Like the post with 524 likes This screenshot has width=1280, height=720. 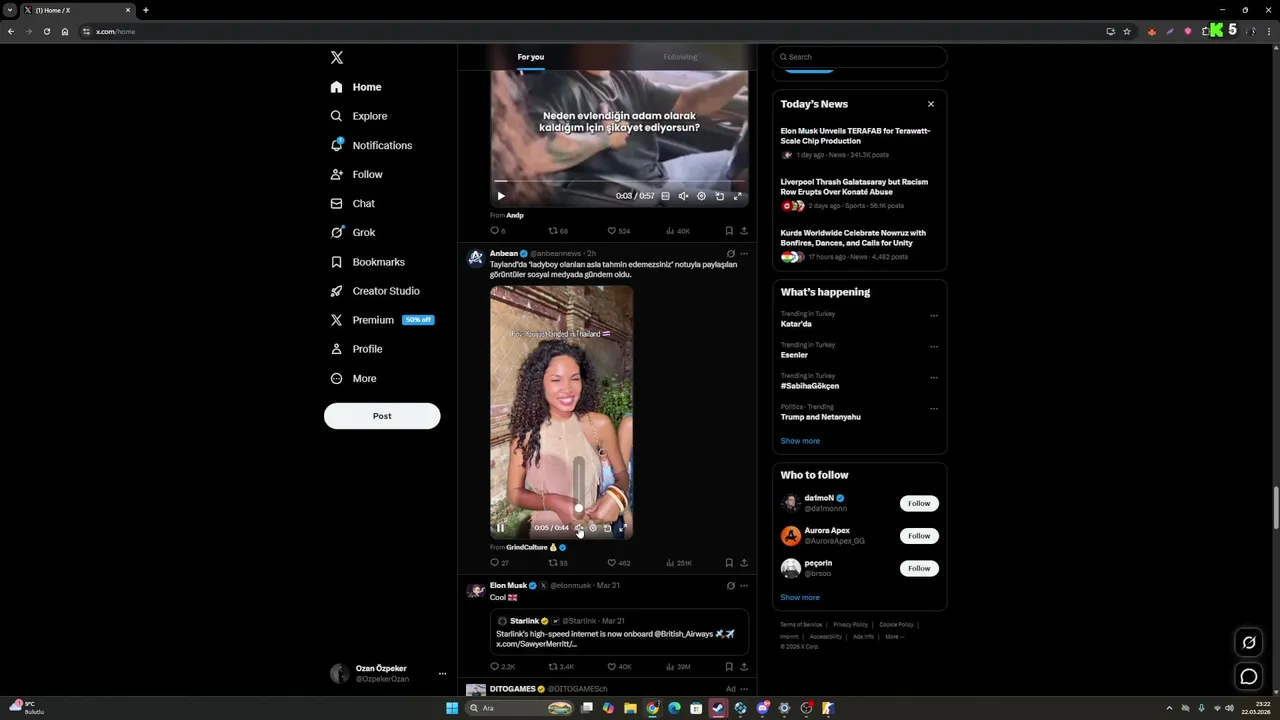(619, 231)
